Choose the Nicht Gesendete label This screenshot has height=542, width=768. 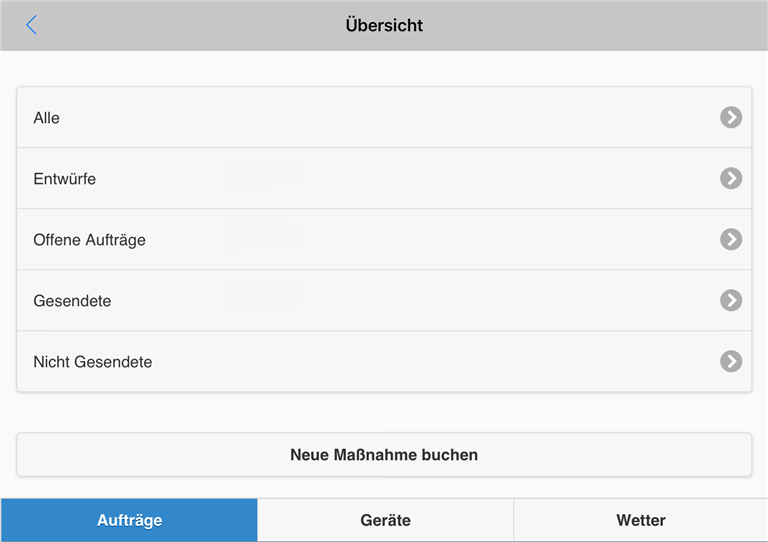click(93, 362)
